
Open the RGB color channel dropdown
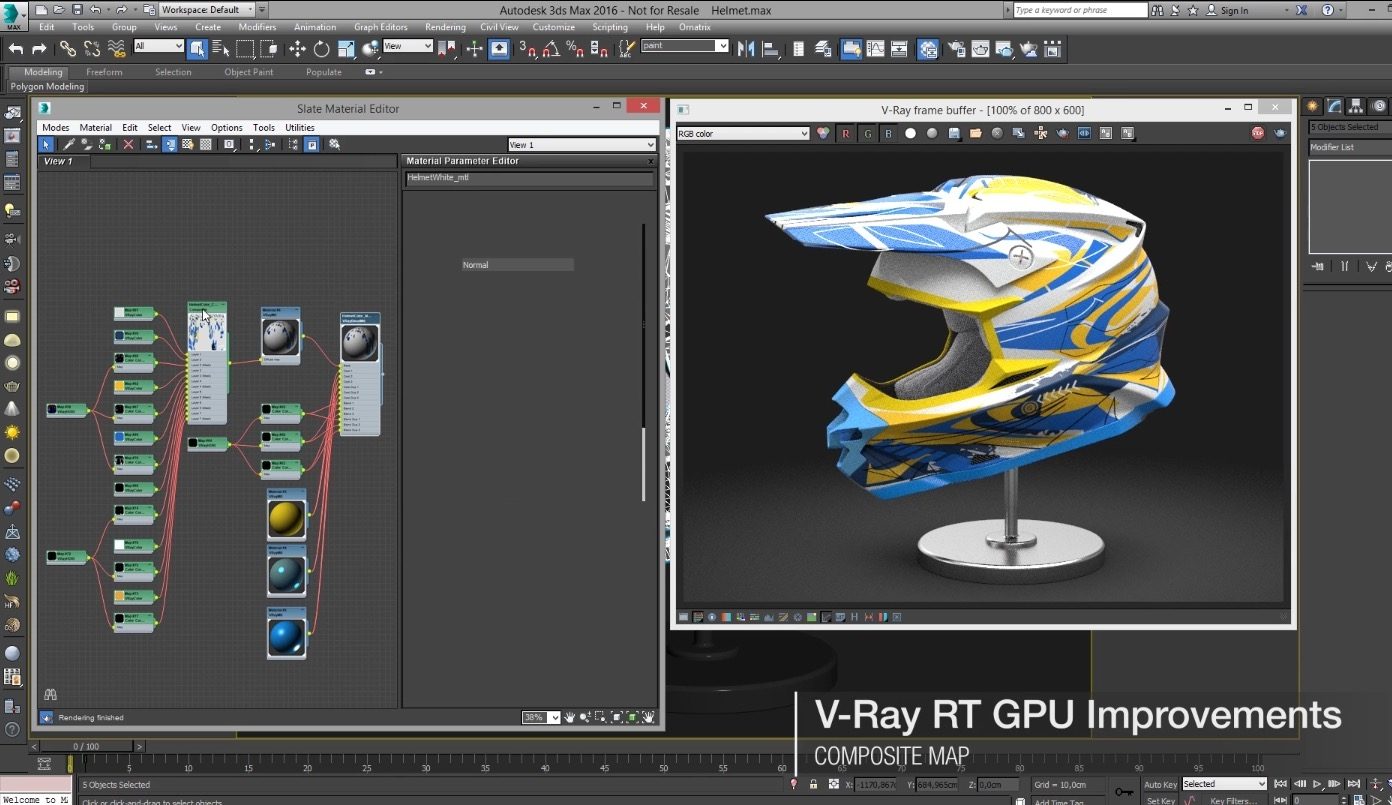click(x=743, y=133)
